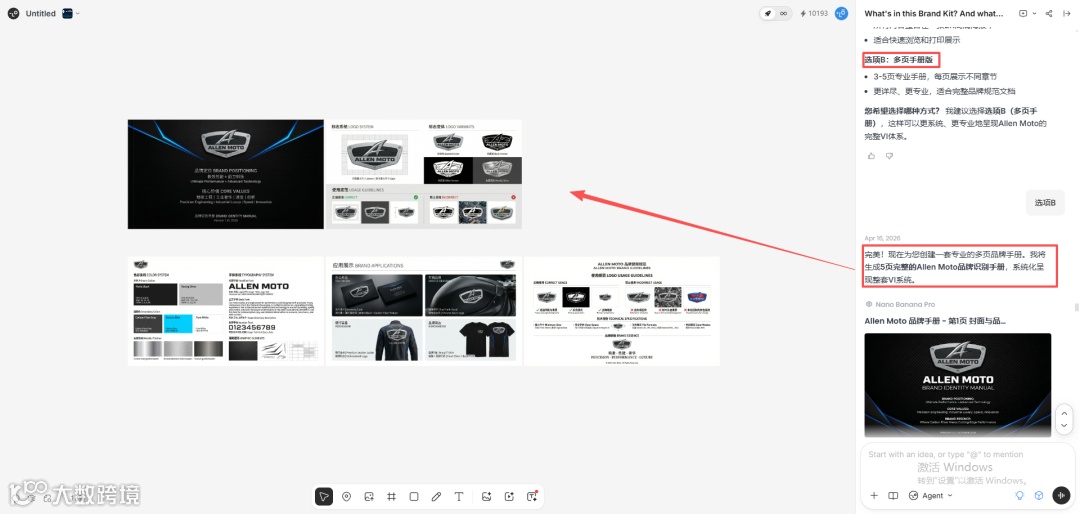Select the Color System page on canvas
The width and height of the screenshot is (1080, 514).
(x=225, y=311)
